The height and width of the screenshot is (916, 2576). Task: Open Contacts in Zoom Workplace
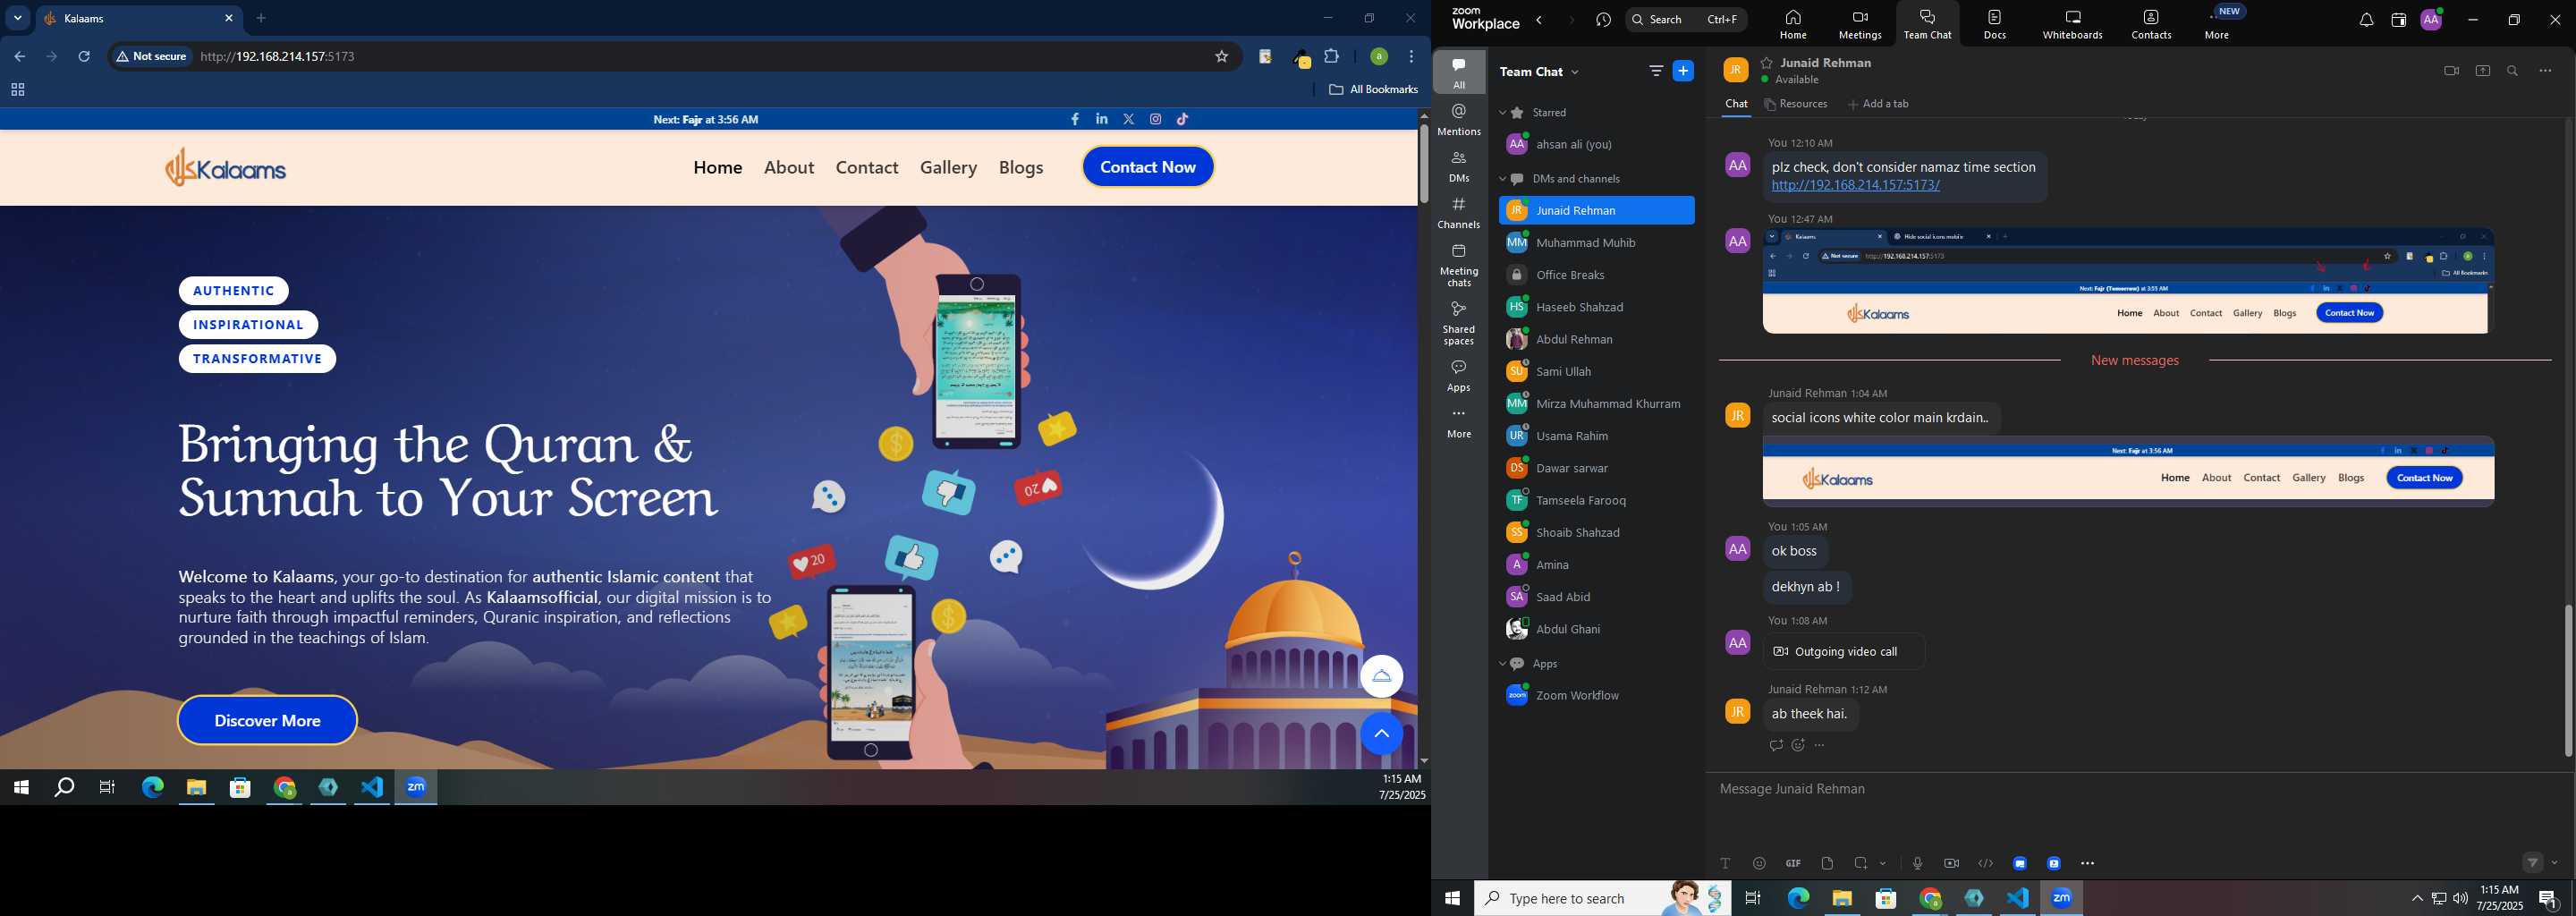click(2151, 23)
